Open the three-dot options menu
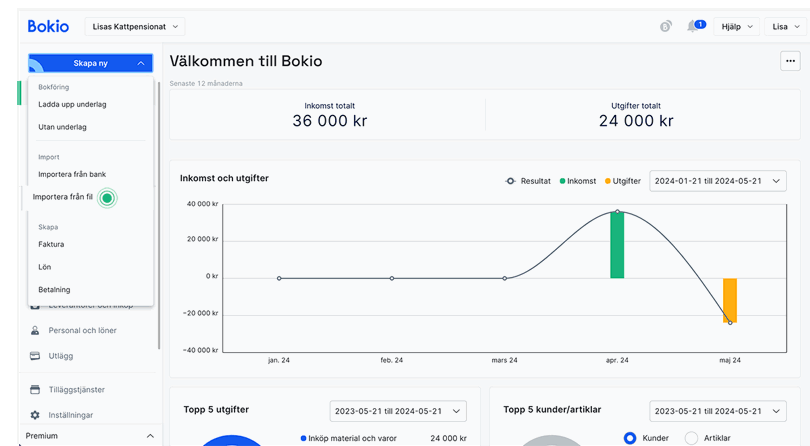Viewport: 810px width, 446px height. click(789, 62)
